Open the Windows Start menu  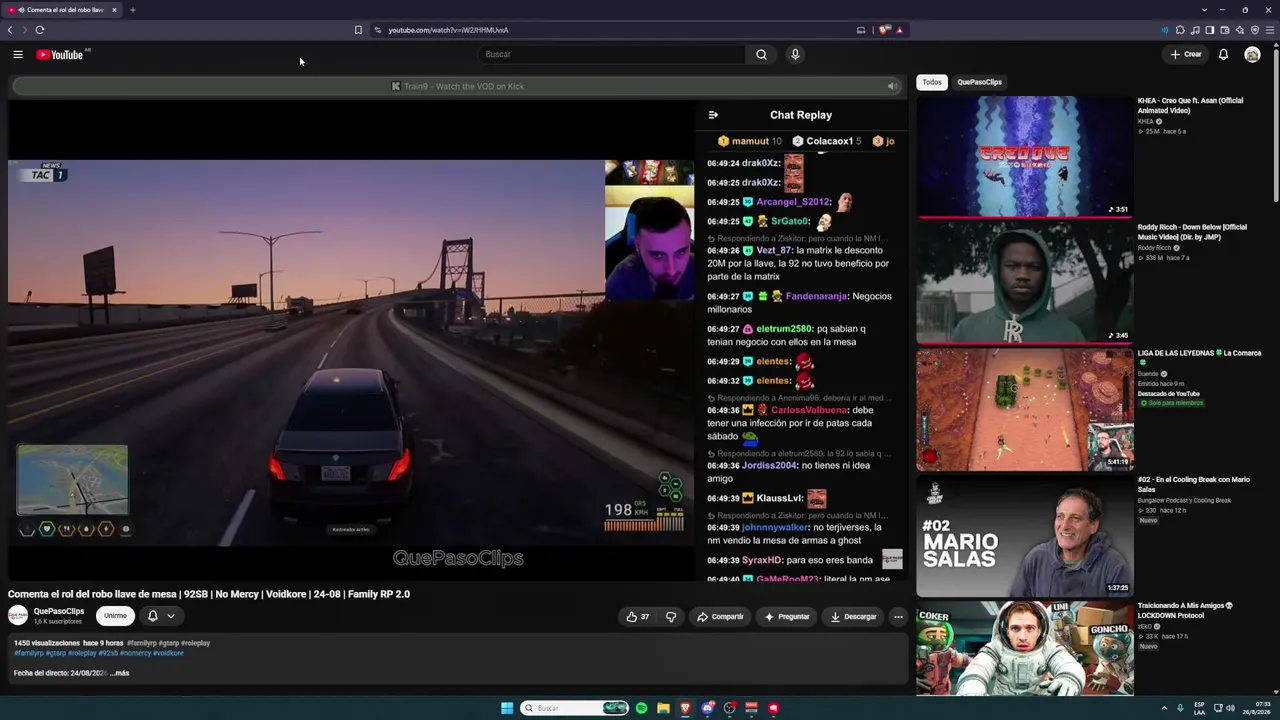[x=507, y=708]
